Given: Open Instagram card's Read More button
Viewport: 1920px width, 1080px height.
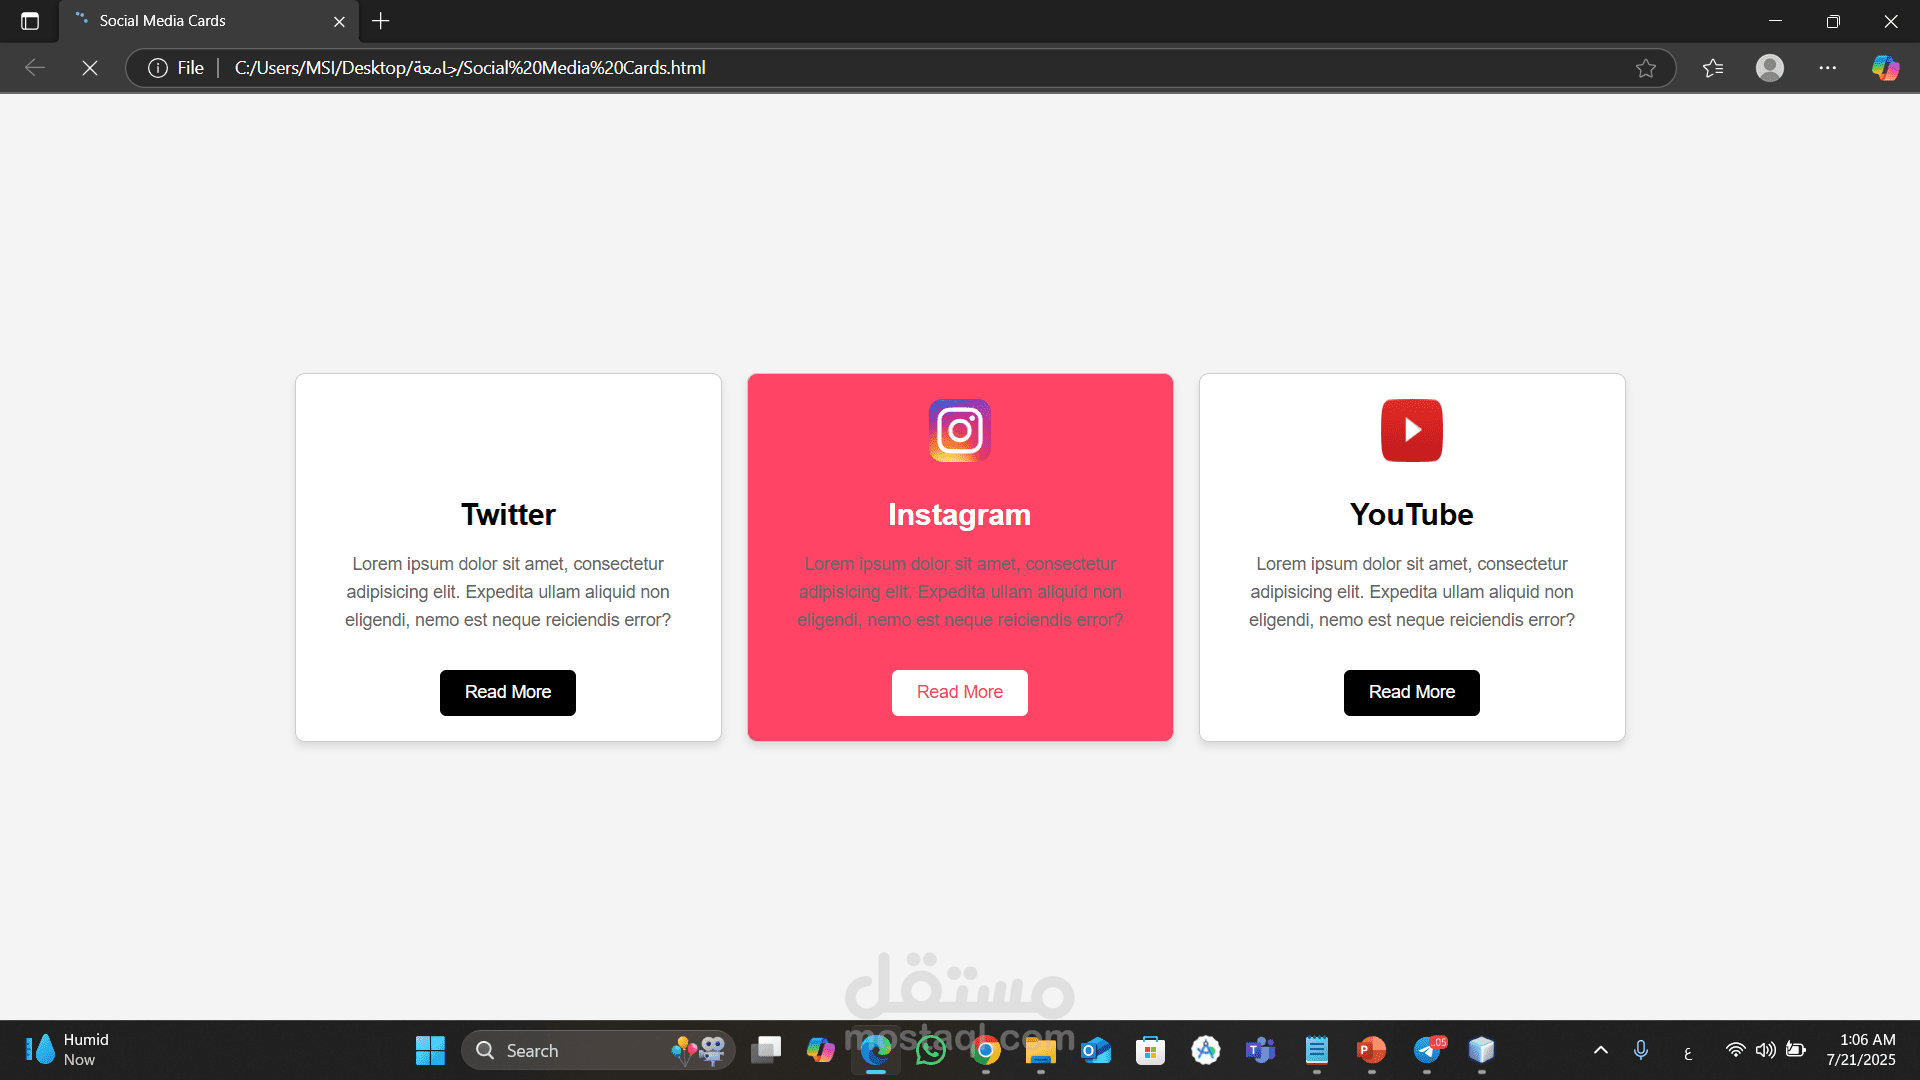Looking at the screenshot, I should pyautogui.click(x=960, y=692).
